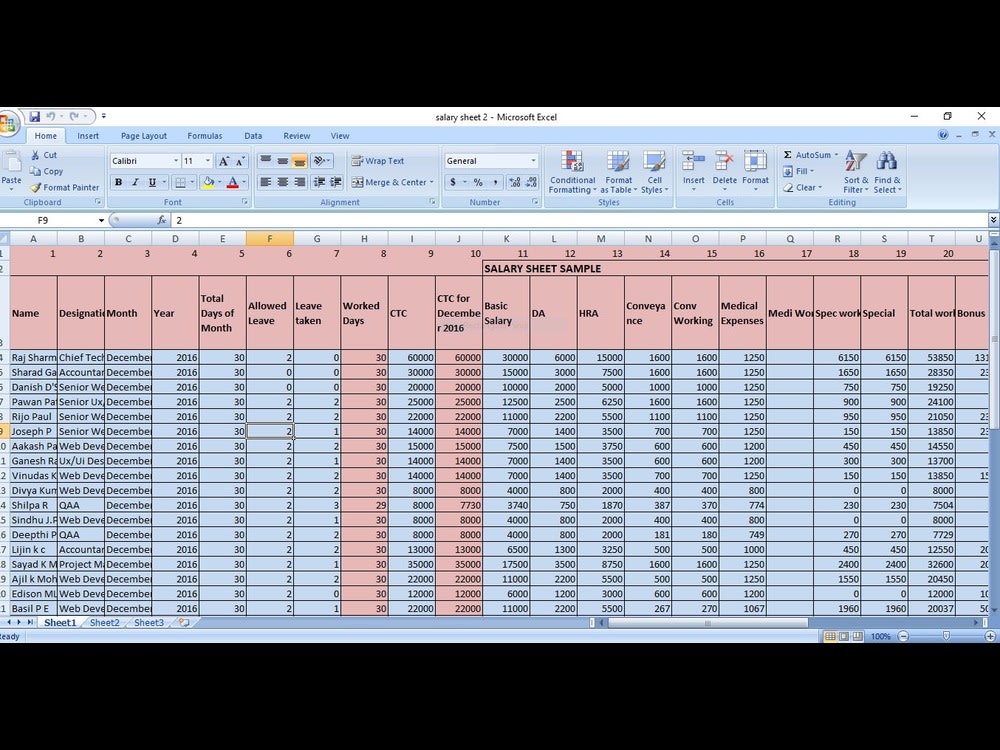Click the formula bar input

click(x=579, y=220)
